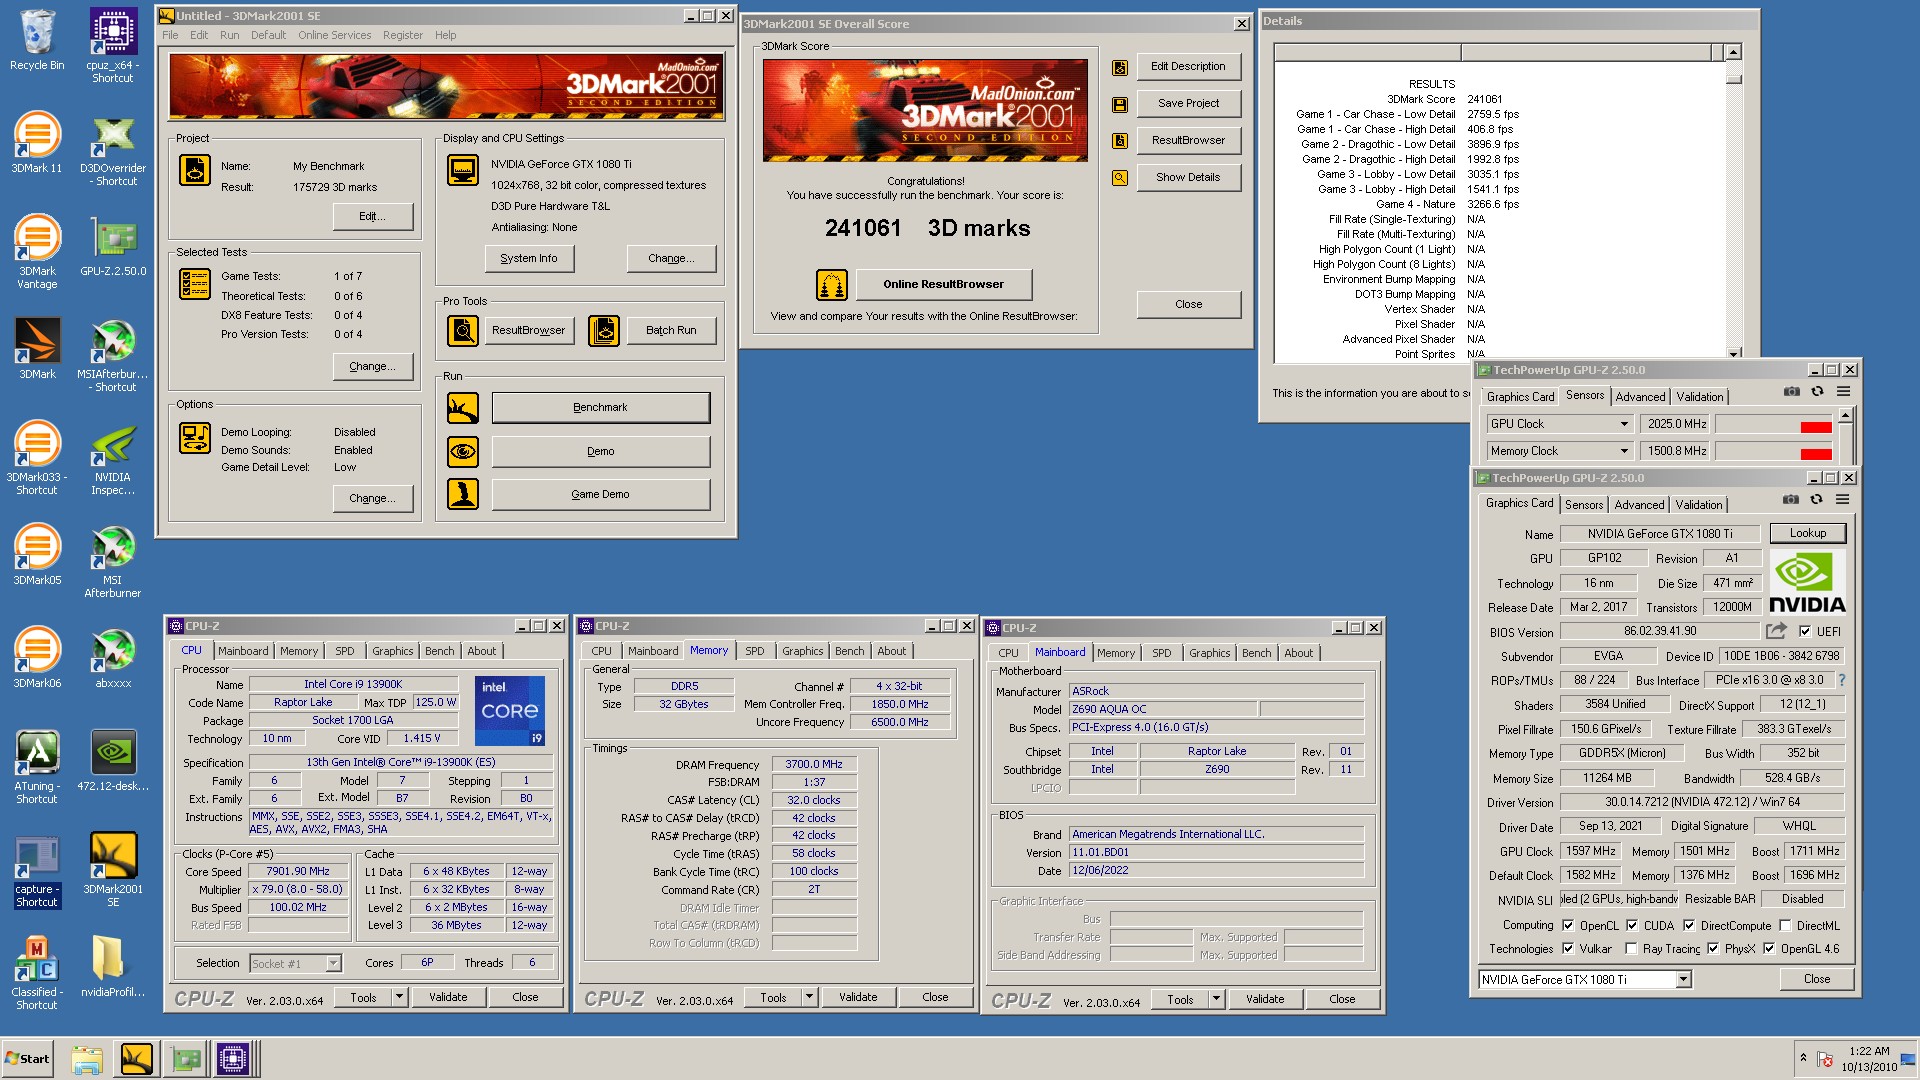Click the icon beside Edit Description
This screenshot has width=1920, height=1080.
pos(1120,67)
